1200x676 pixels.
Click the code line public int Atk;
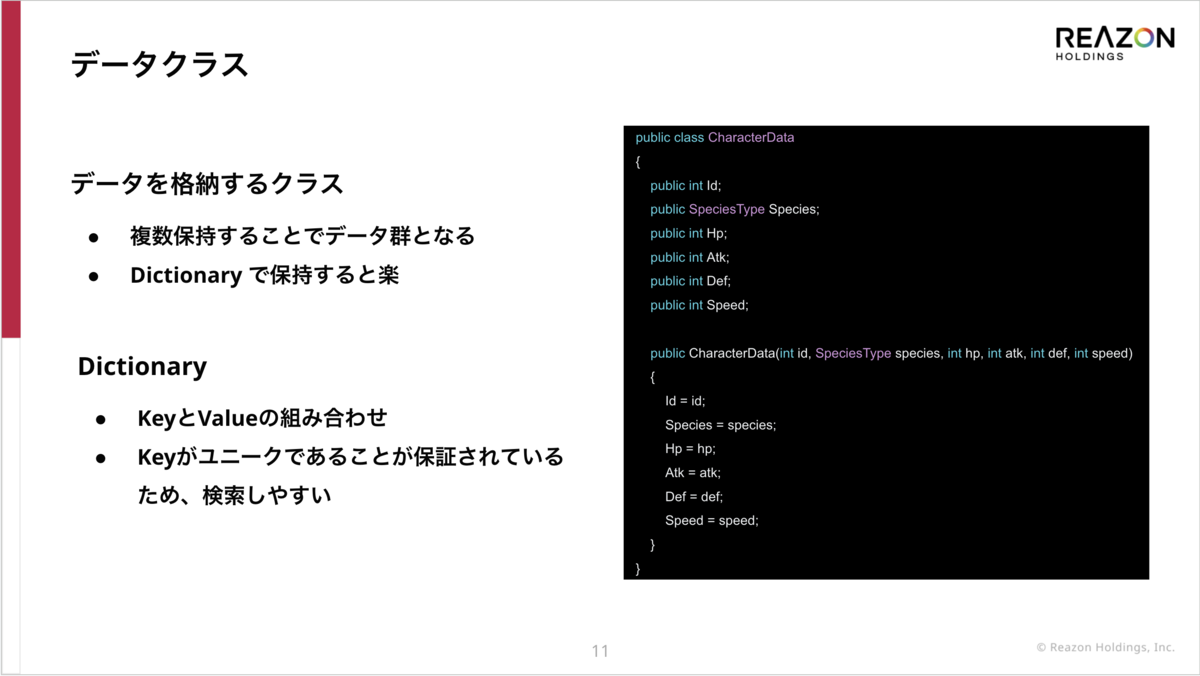coord(690,258)
